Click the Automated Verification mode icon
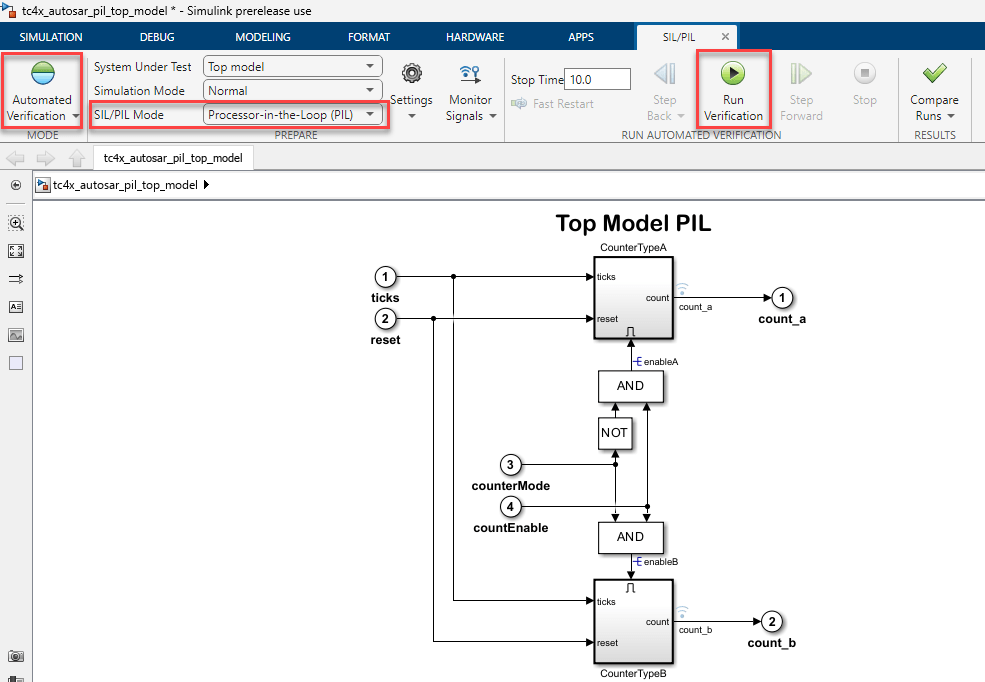The width and height of the screenshot is (985, 682). pos(42,74)
